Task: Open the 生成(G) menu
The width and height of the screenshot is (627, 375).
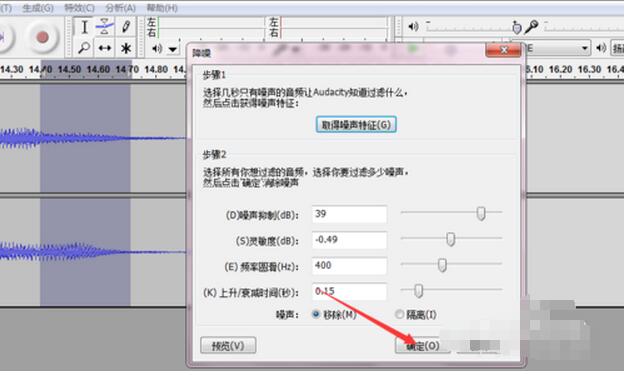Action: (38, 8)
